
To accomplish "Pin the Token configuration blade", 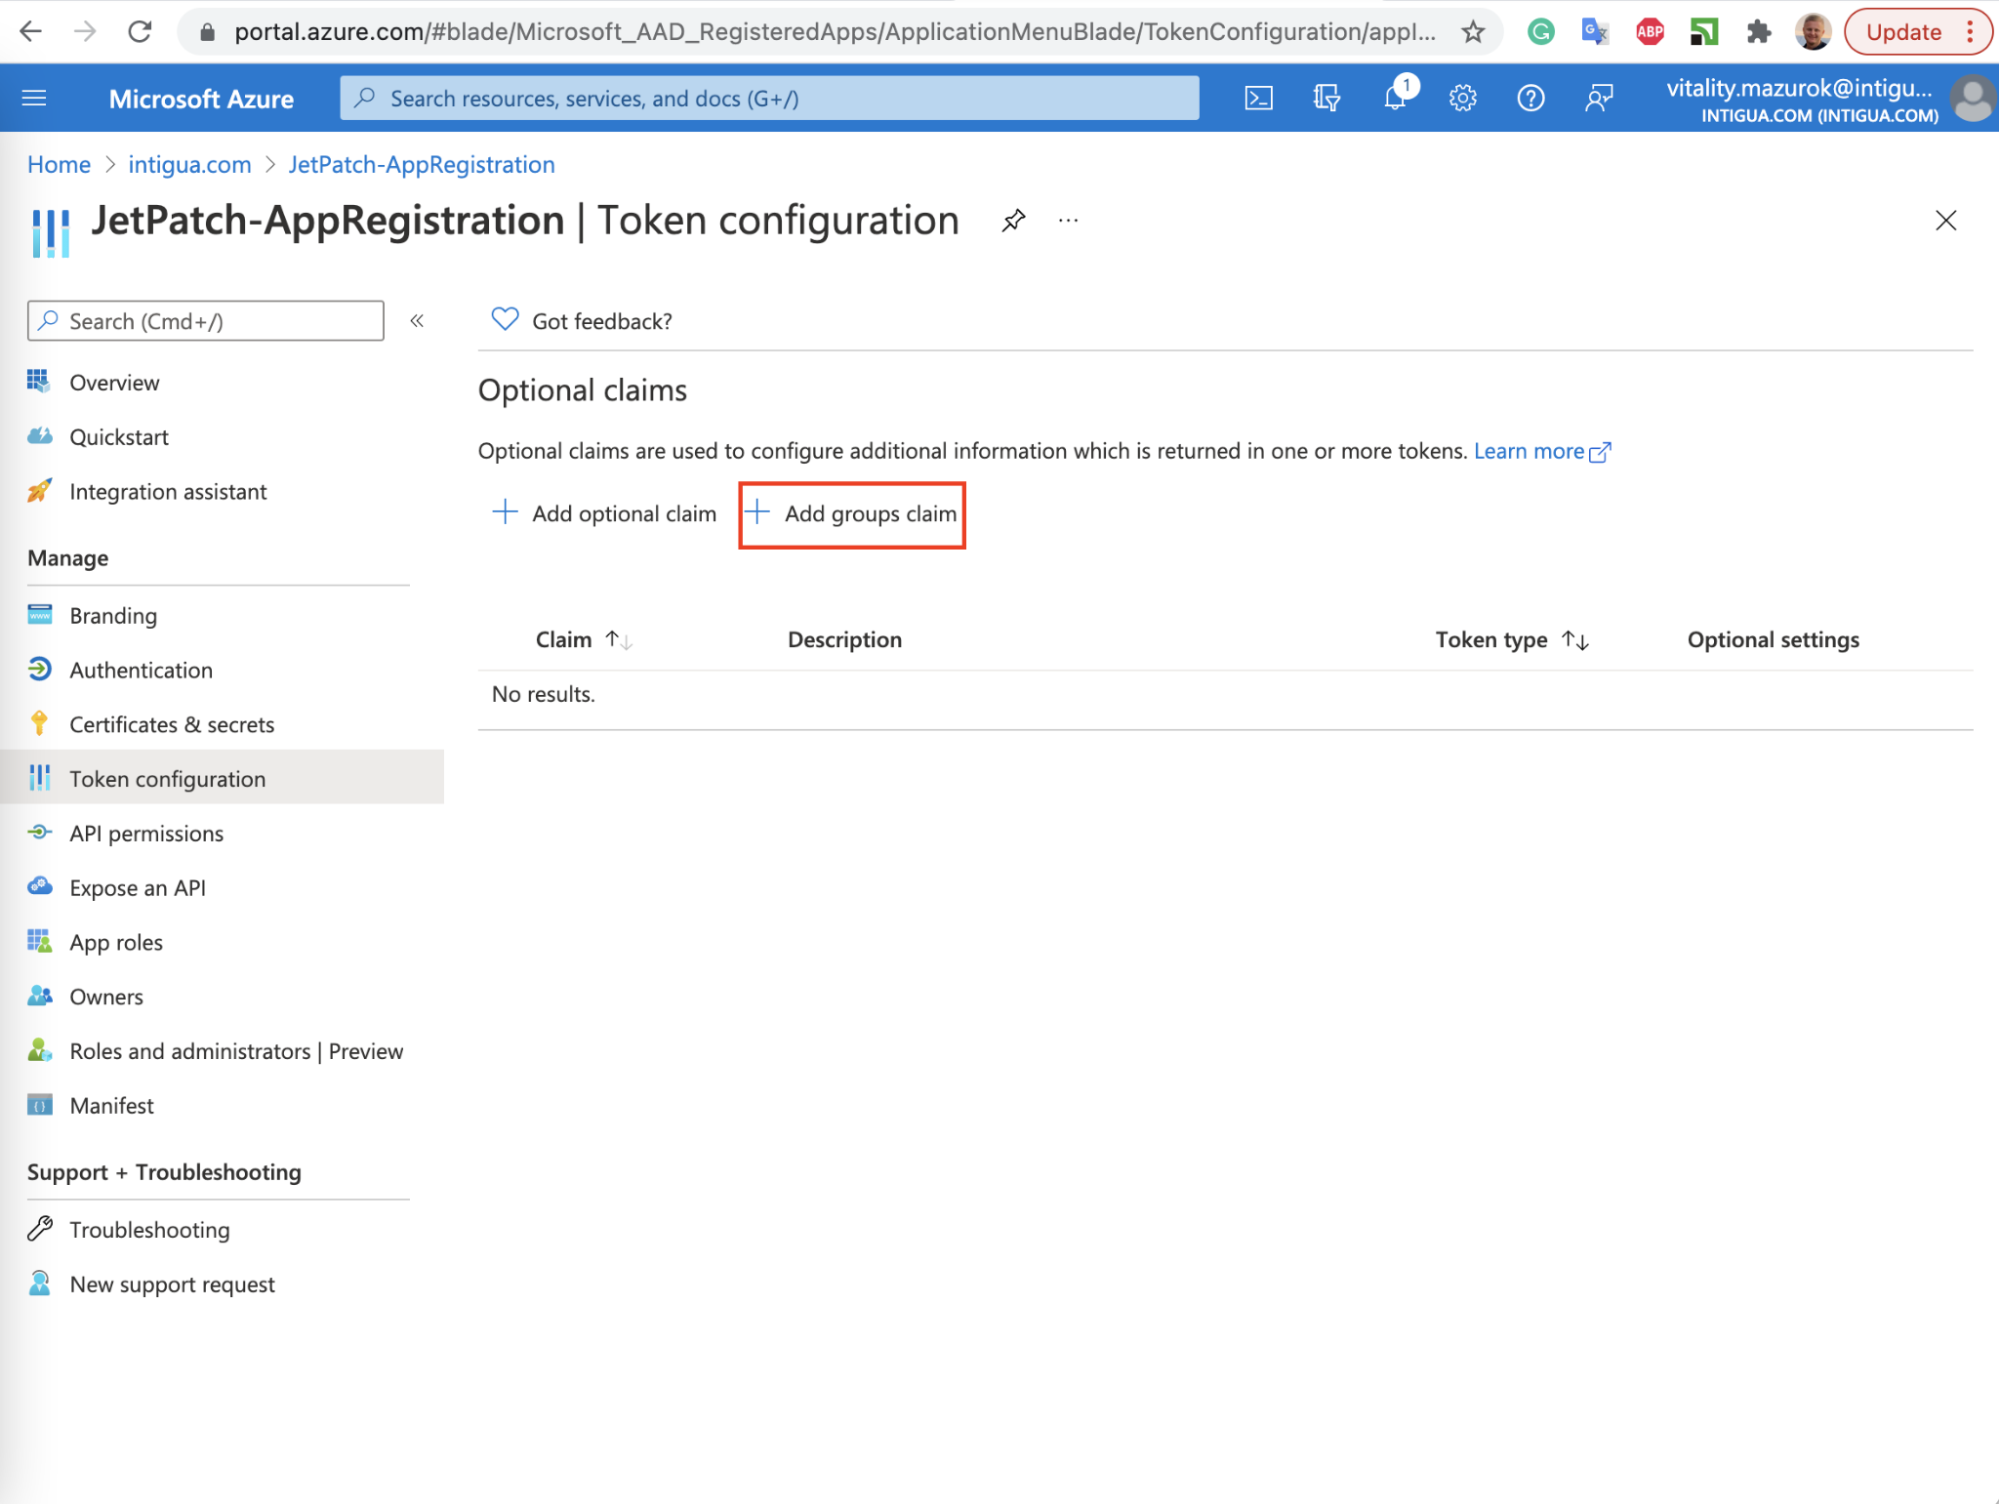I will pyautogui.click(x=1013, y=220).
